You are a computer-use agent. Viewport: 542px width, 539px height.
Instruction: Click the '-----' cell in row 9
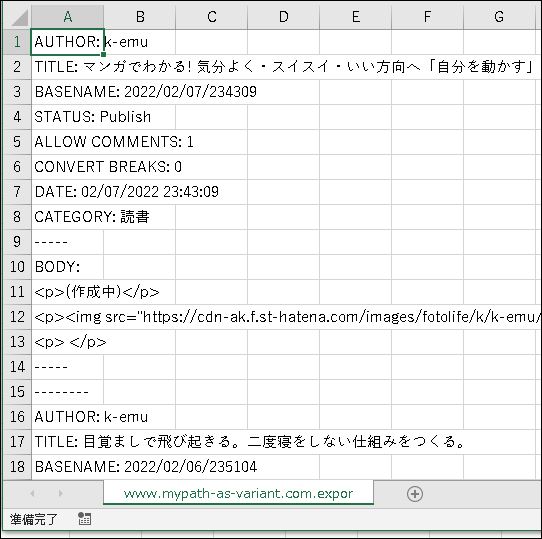(x=67, y=242)
